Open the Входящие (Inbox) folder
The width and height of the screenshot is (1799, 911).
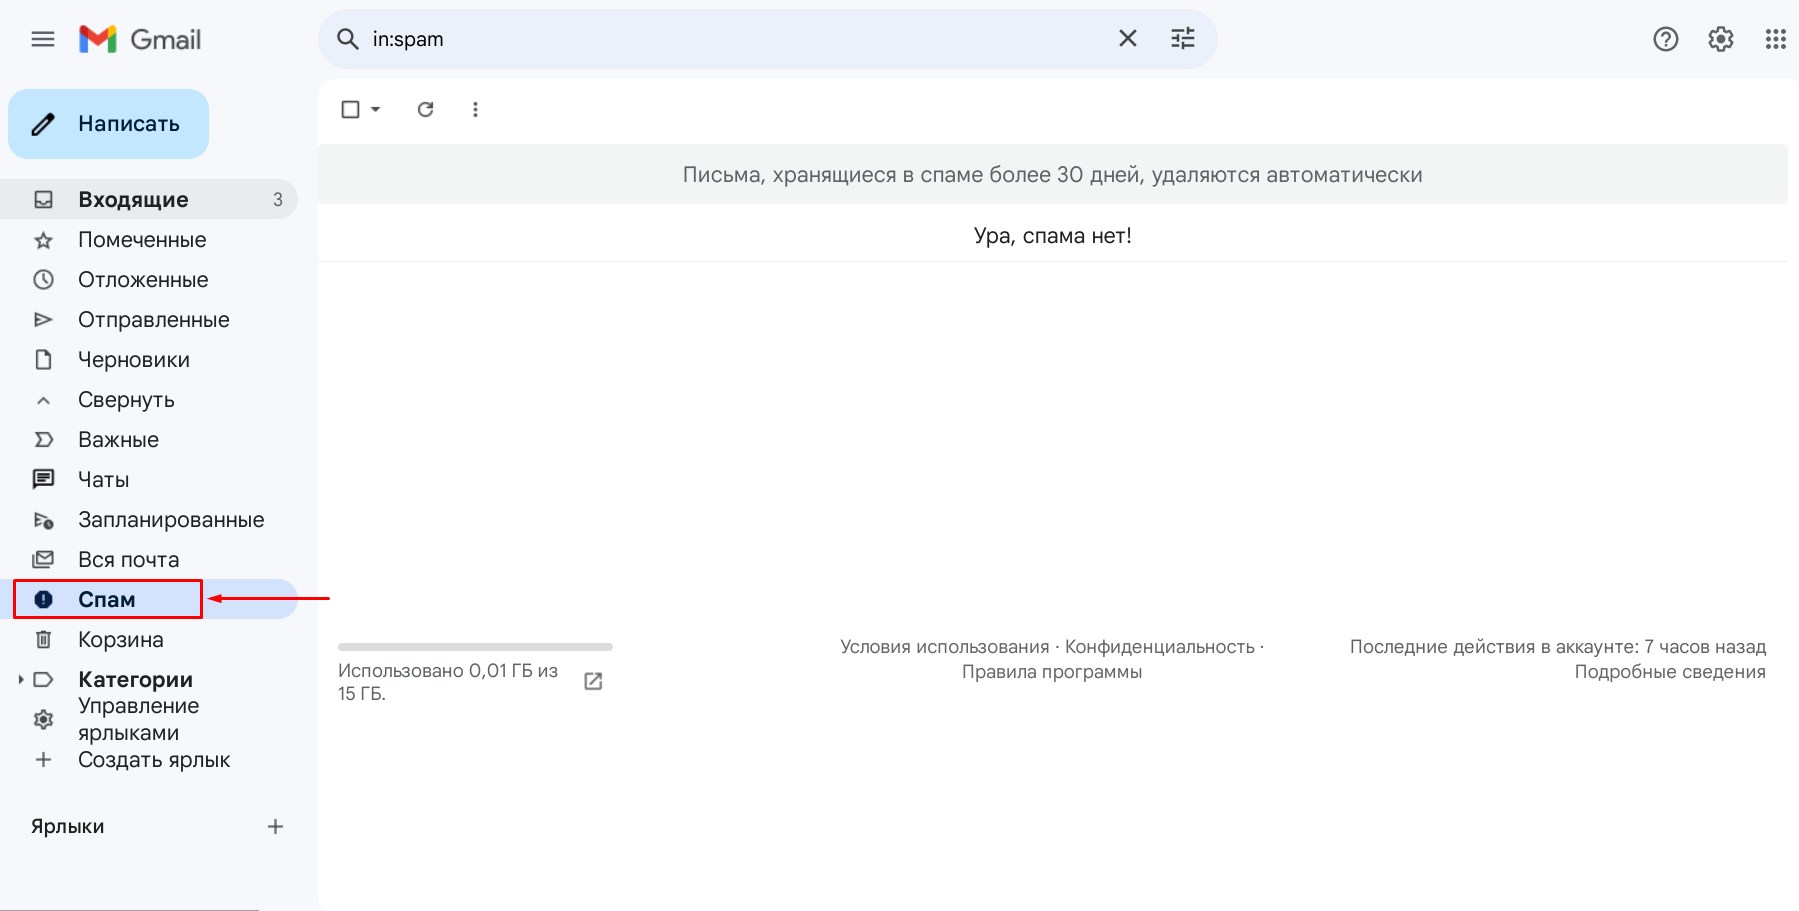(x=133, y=199)
